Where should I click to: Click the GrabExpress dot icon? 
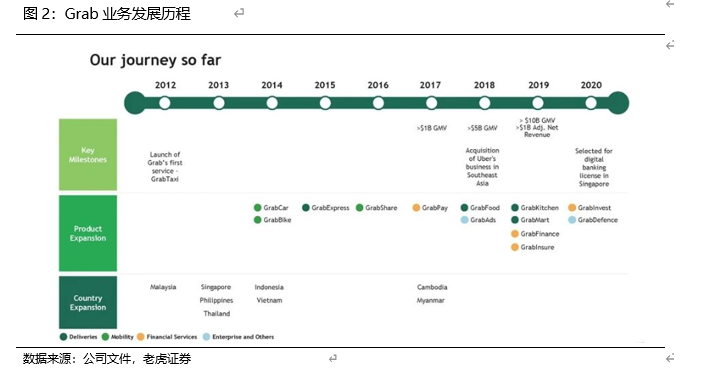pyautogui.click(x=306, y=208)
